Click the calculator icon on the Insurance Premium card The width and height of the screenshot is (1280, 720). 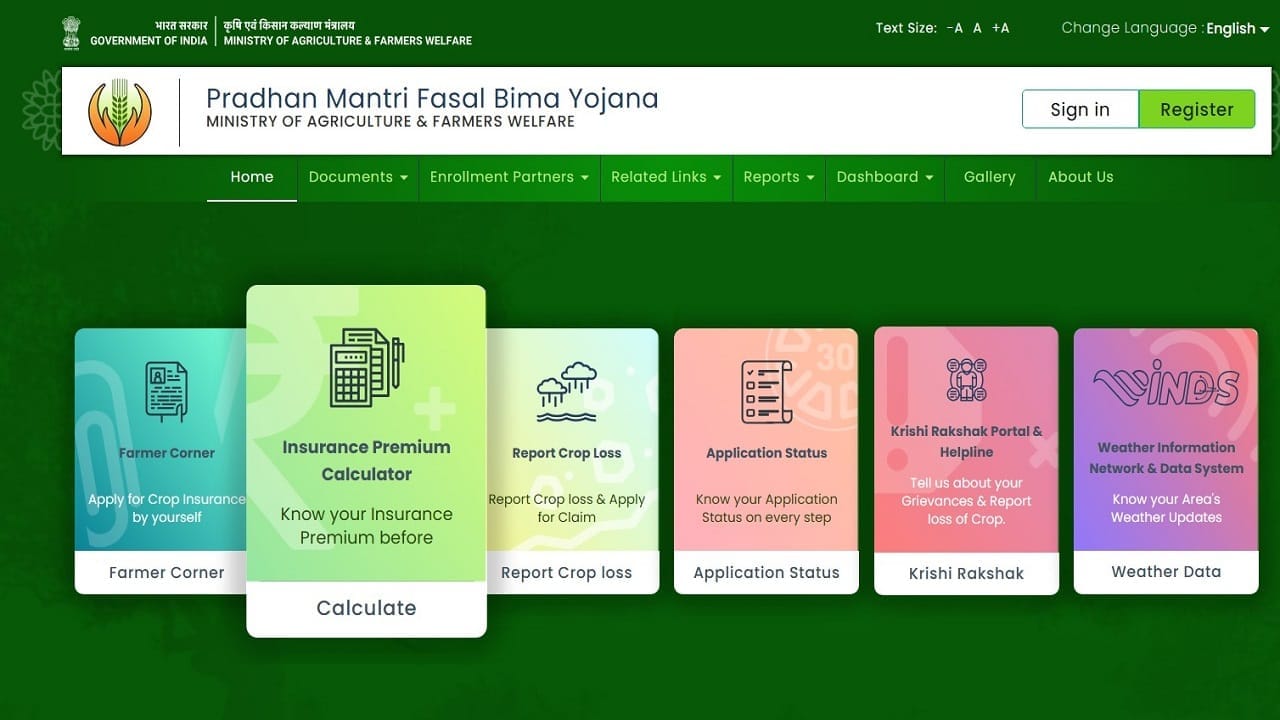(x=366, y=366)
